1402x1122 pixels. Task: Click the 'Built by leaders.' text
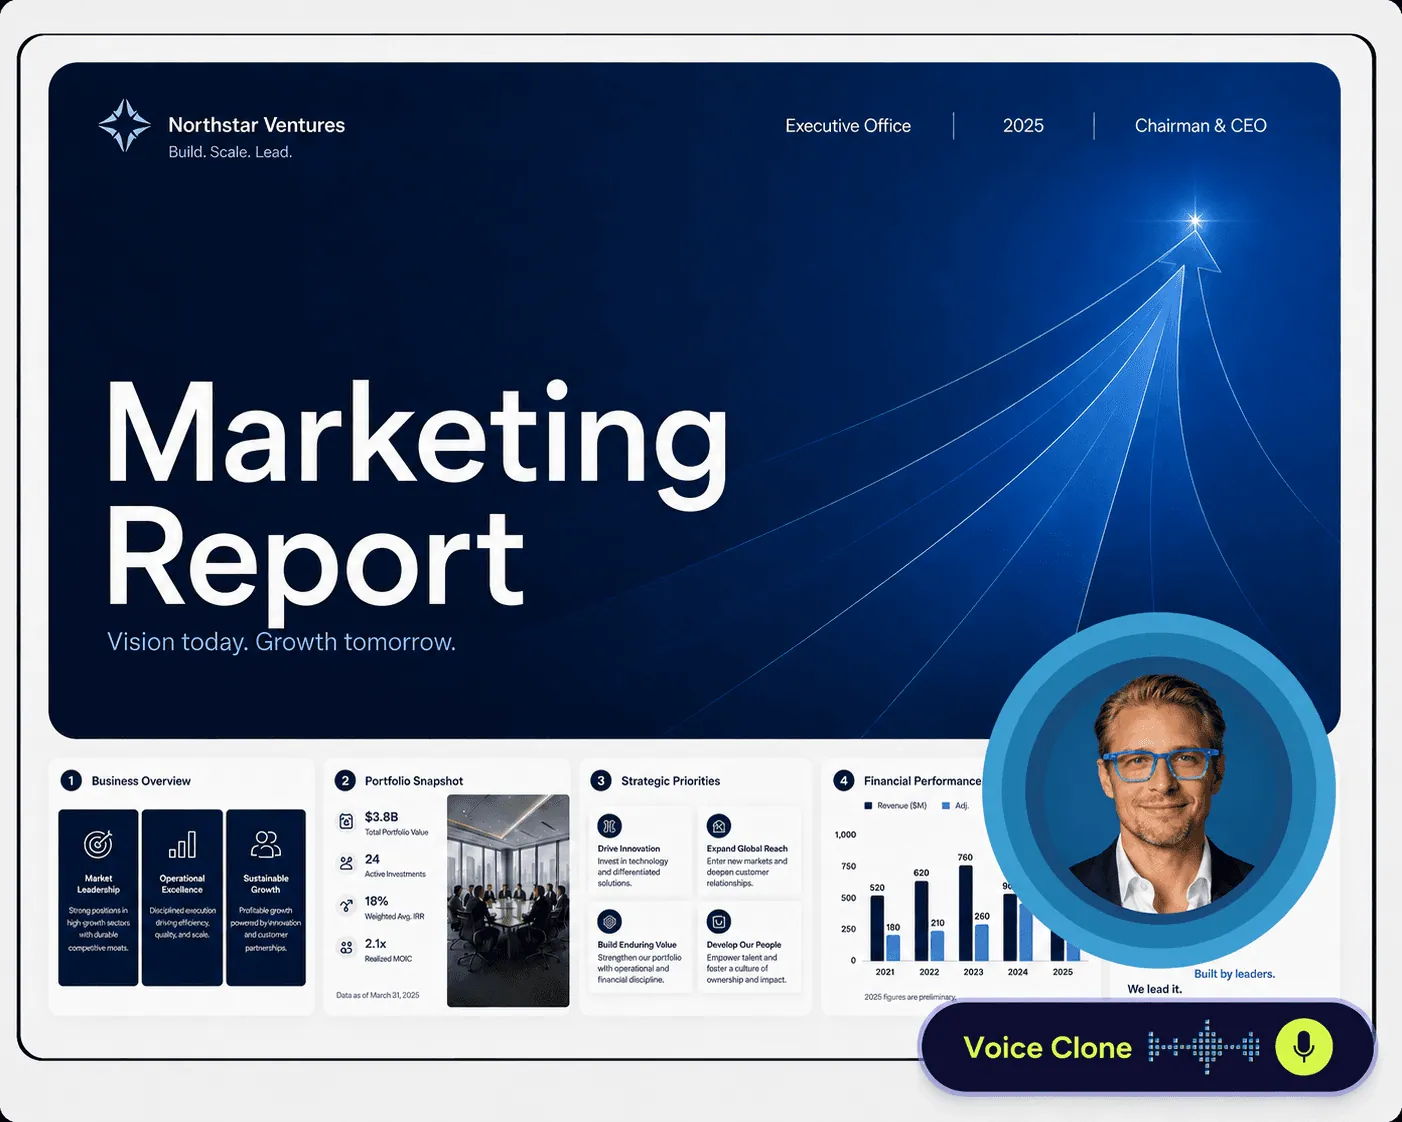pos(1235,974)
